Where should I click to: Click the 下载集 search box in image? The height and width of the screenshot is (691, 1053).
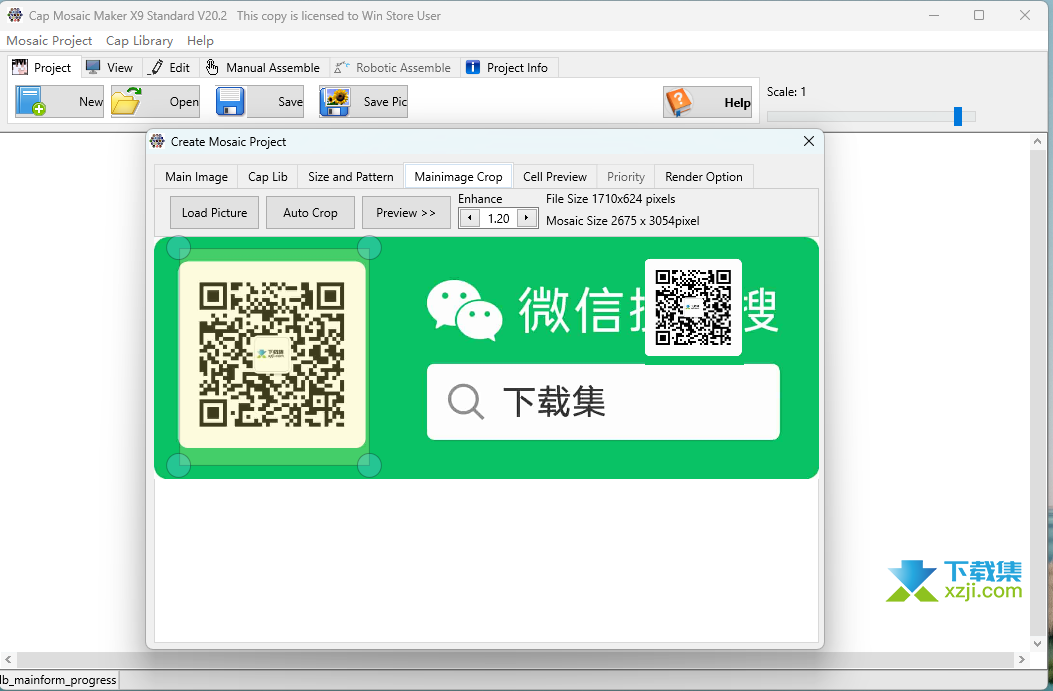603,402
